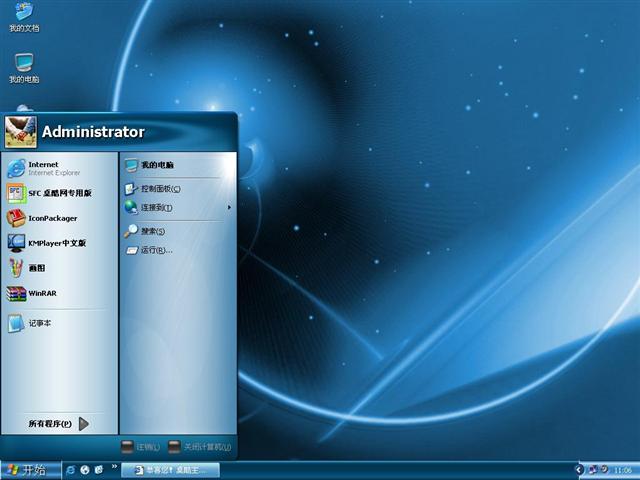Launch SFC 桌酷网专用版 program
Screen dimensions: 640x480
pyautogui.click(x=58, y=193)
